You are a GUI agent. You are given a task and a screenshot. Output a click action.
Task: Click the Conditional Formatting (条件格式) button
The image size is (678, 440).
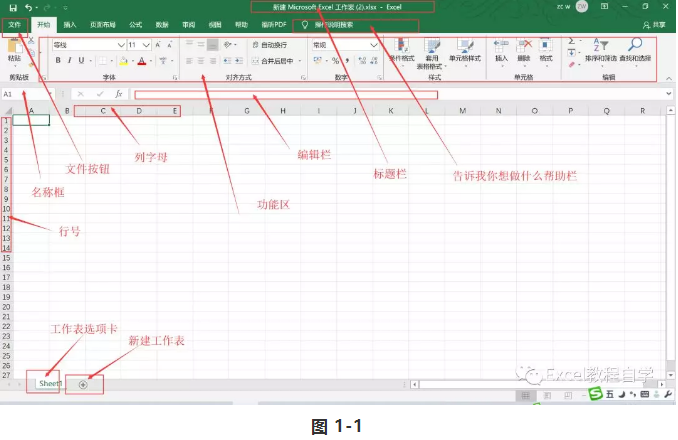coord(402,53)
